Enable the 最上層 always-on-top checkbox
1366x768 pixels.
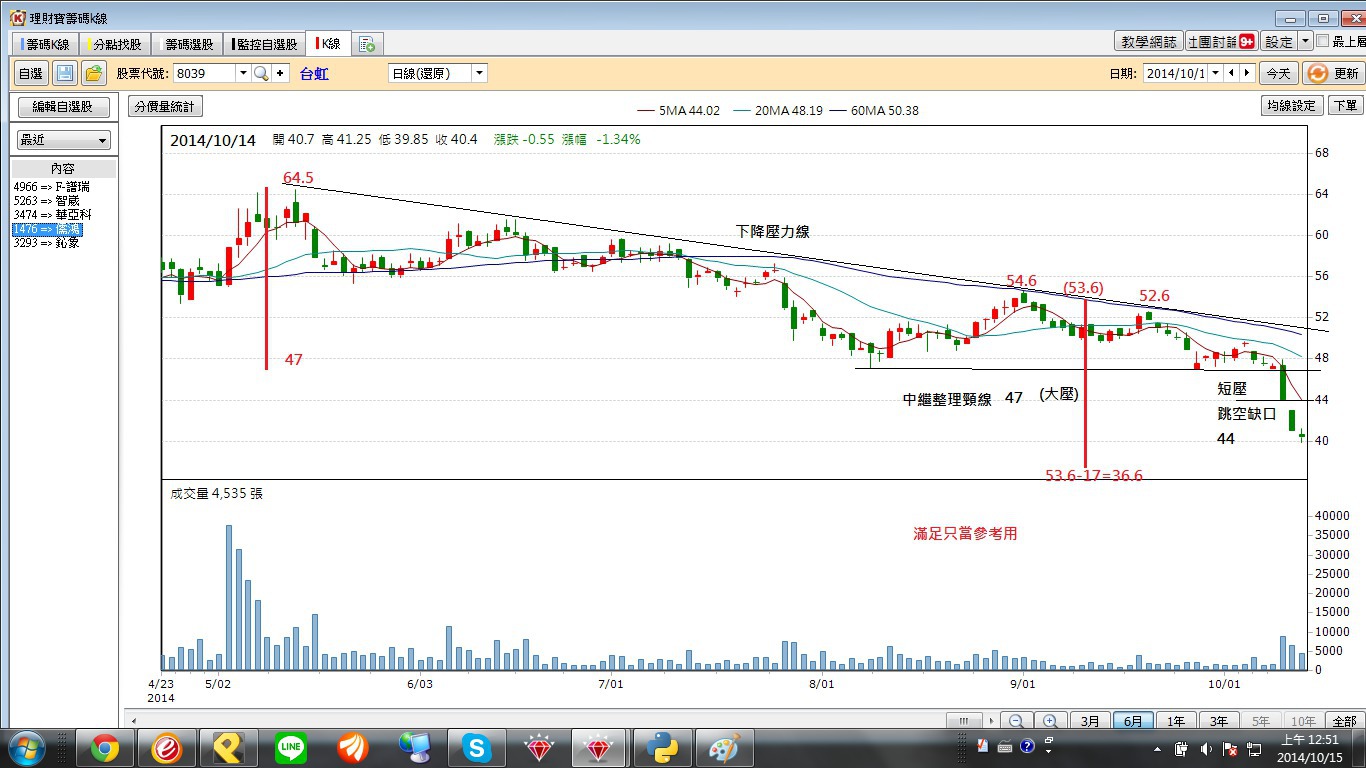point(1323,42)
